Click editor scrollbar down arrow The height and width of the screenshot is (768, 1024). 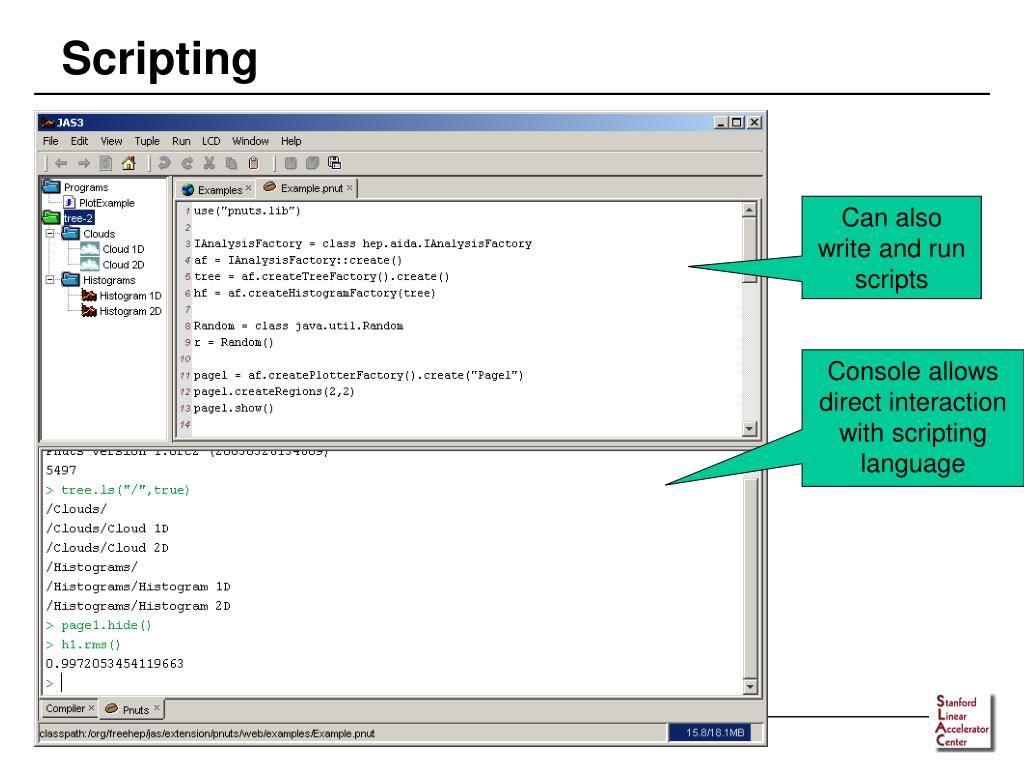click(x=750, y=428)
